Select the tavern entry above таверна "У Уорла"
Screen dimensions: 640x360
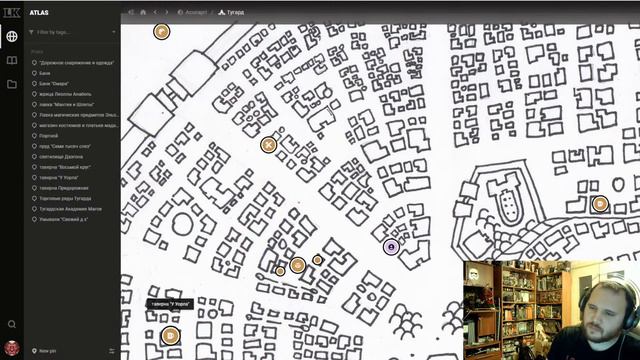(62, 167)
